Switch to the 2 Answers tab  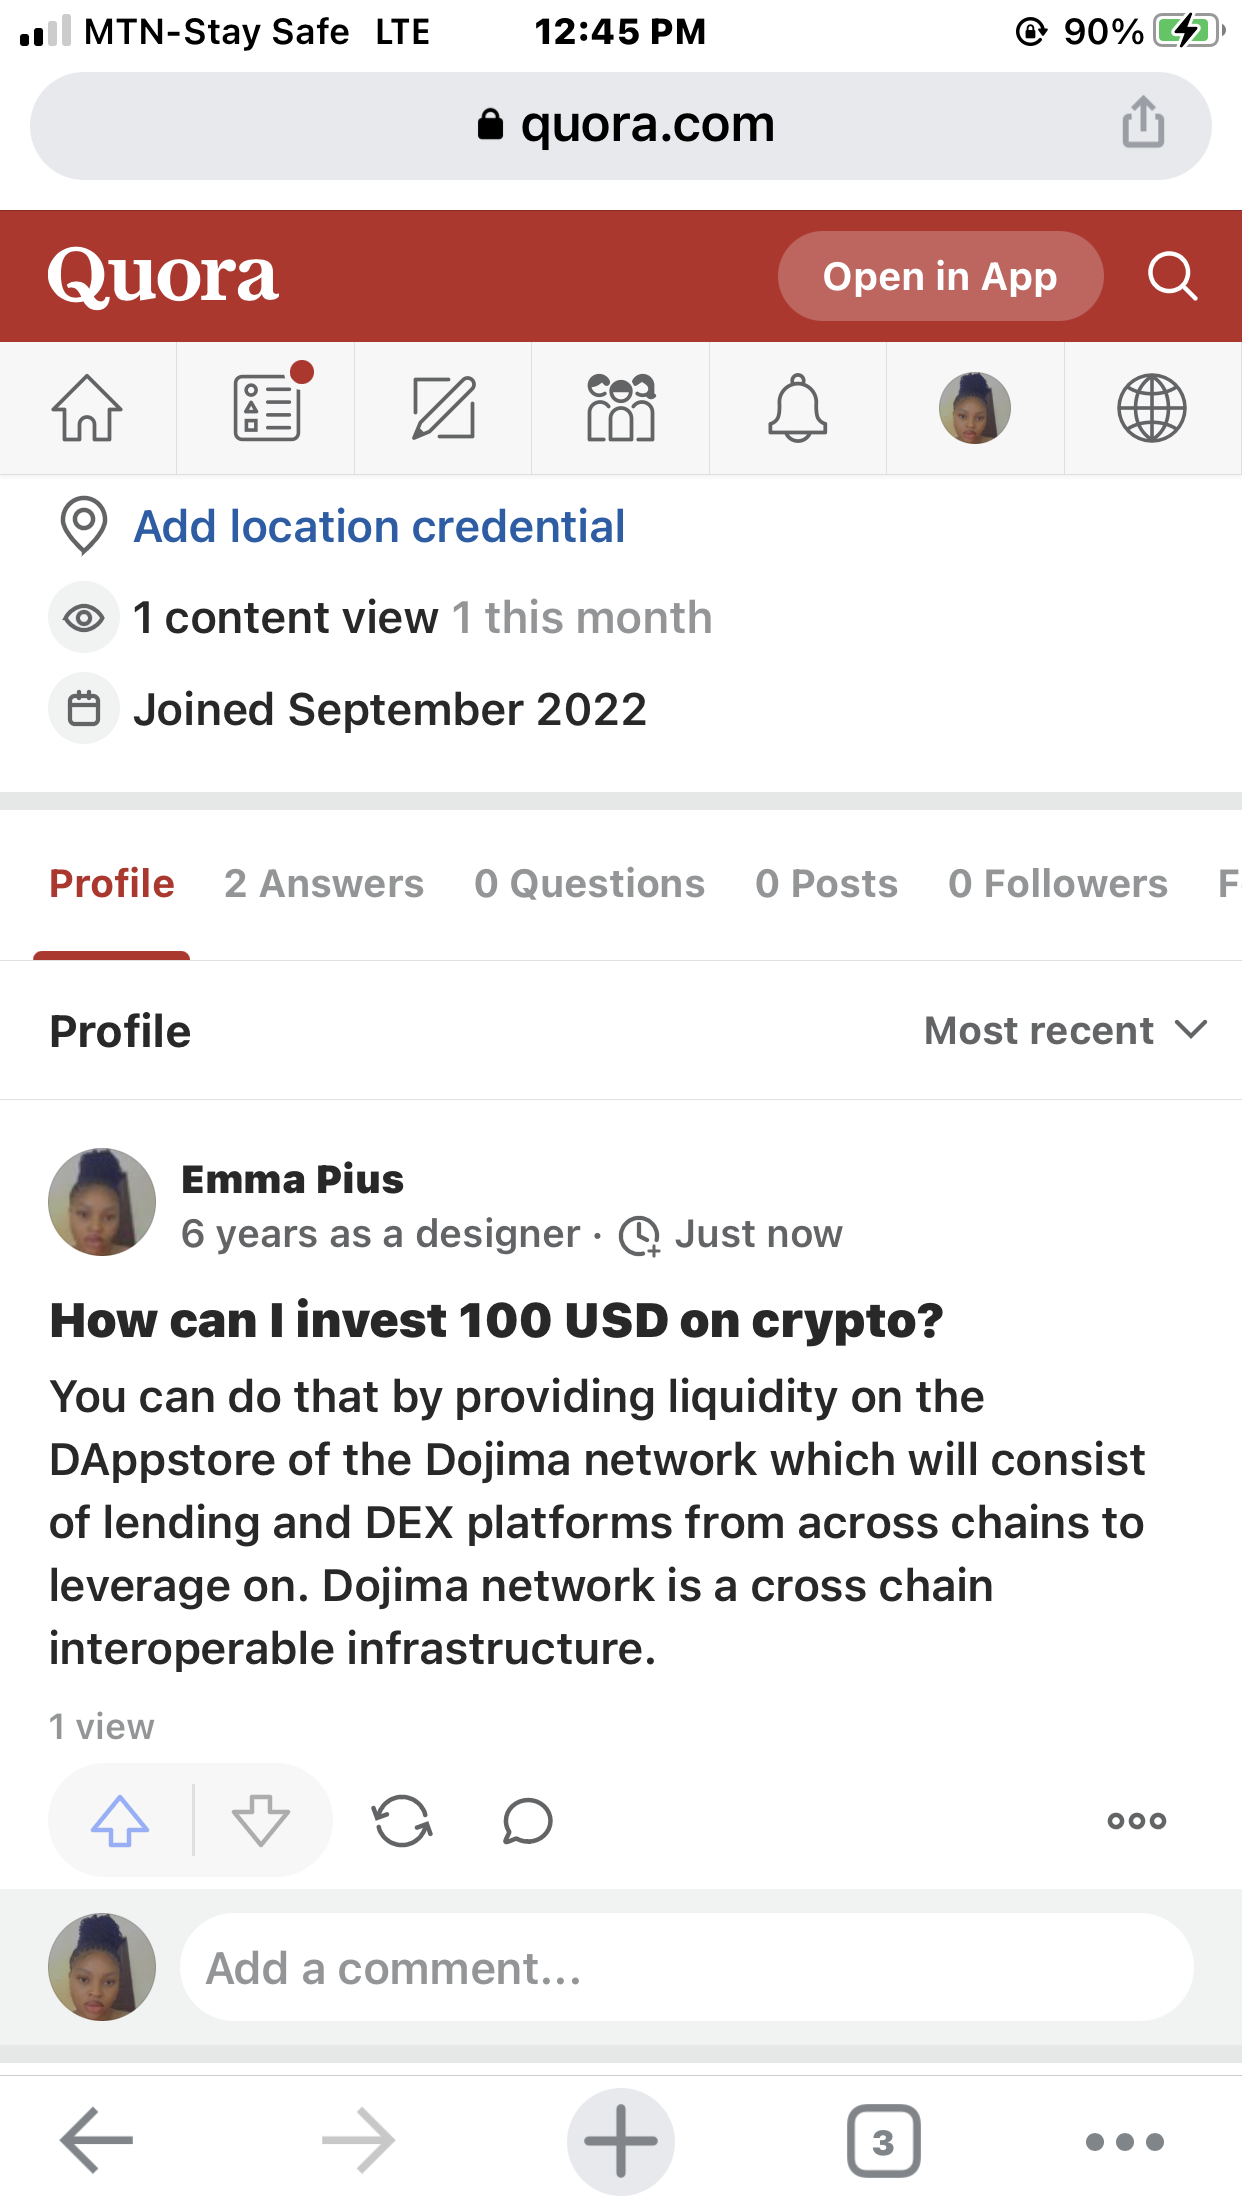click(x=324, y=884)
